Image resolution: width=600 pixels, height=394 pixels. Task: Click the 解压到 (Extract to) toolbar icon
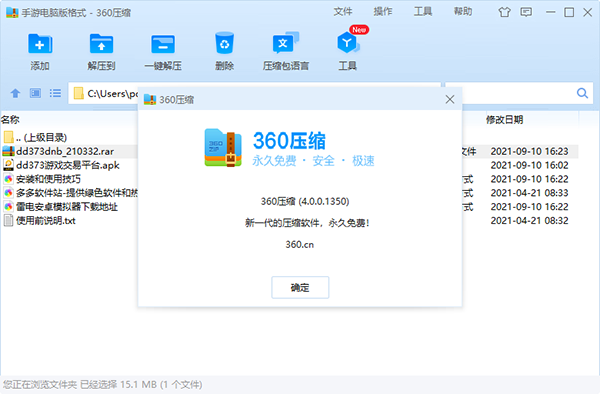[x=101, y=44]
